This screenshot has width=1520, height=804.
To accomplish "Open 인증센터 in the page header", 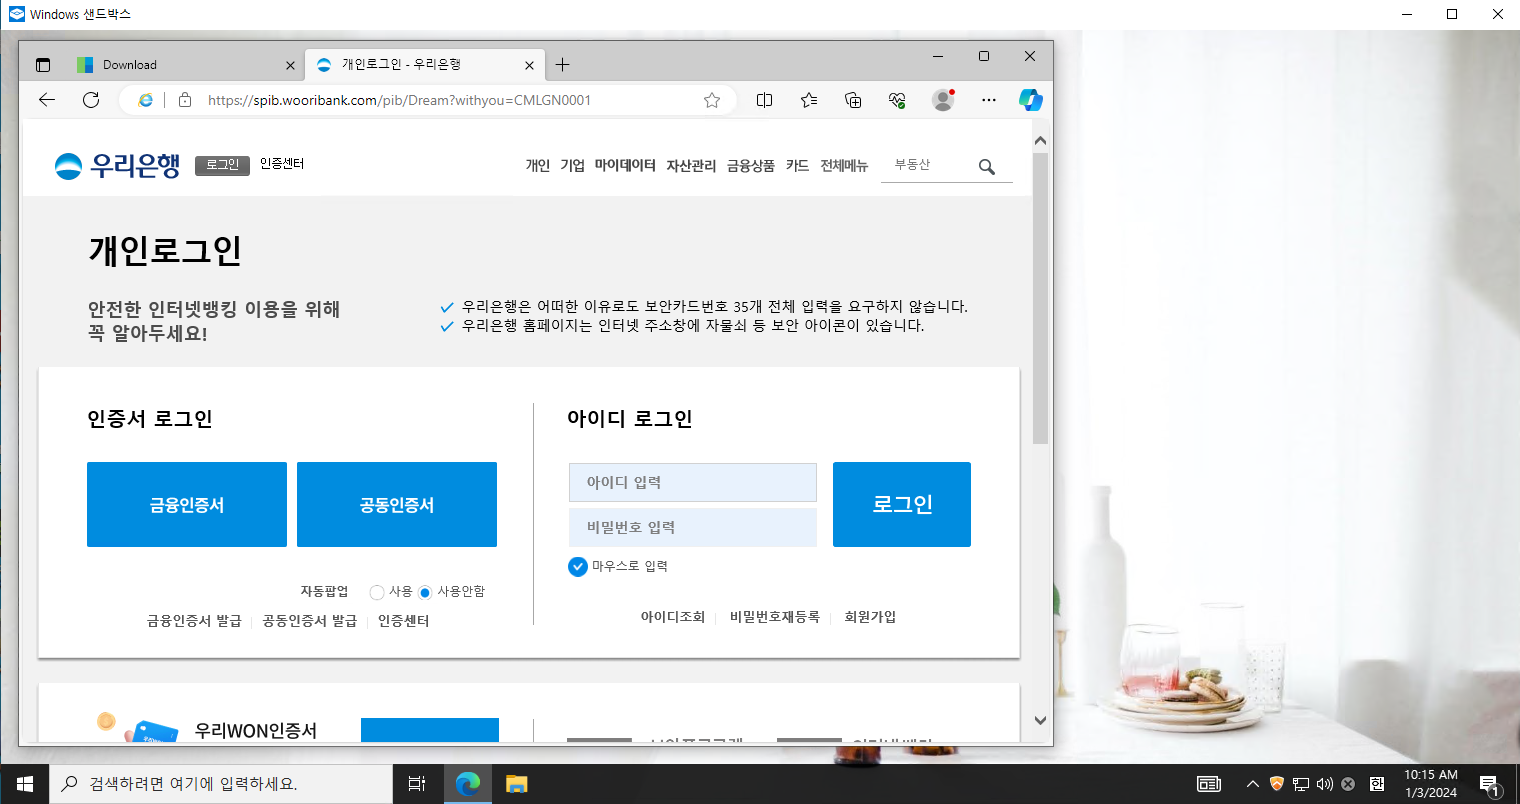I will (282, 164).
